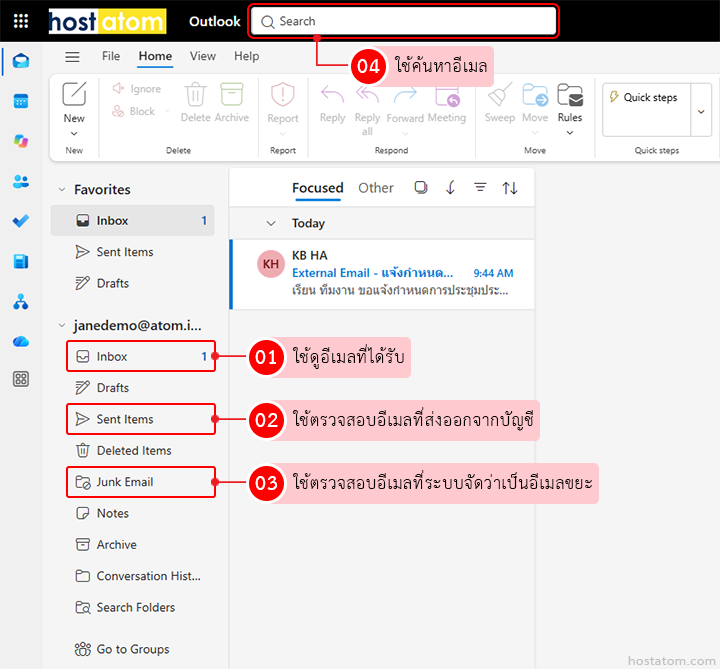Open Inbox under Favorites
The image size is (720, 669).
tap(132, 221)
